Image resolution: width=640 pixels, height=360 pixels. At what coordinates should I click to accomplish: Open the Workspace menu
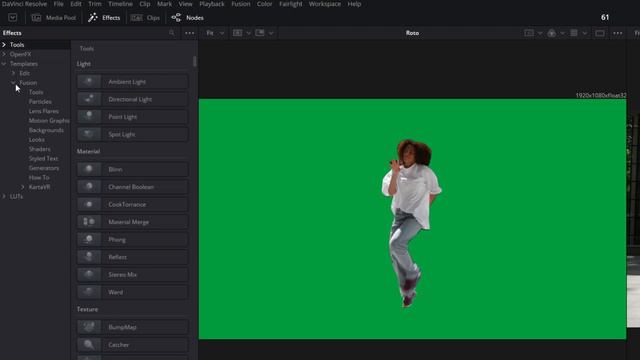click(324, 4)
